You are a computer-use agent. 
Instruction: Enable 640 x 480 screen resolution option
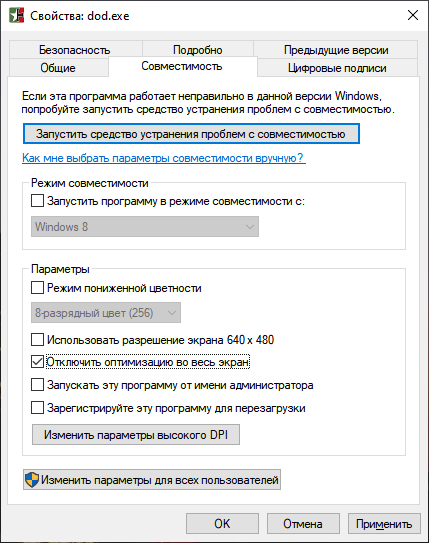pyautogui.click(x=37, y=340)
